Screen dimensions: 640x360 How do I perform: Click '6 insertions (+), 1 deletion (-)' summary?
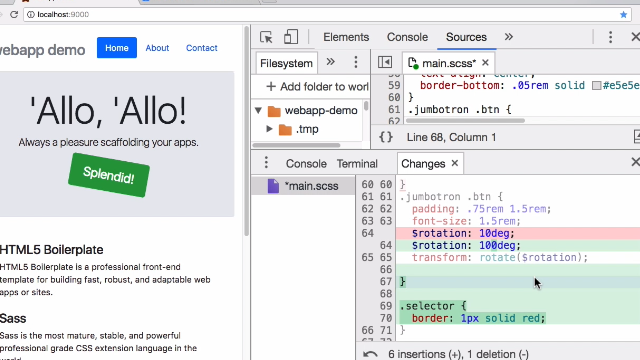458,354
